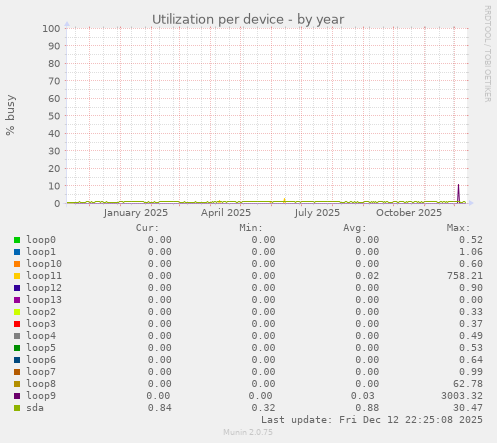This screenshot has height=443, width=497.
Task: Select the loop9 legend label
Action: pyautogui.click(x=41, y=396)
